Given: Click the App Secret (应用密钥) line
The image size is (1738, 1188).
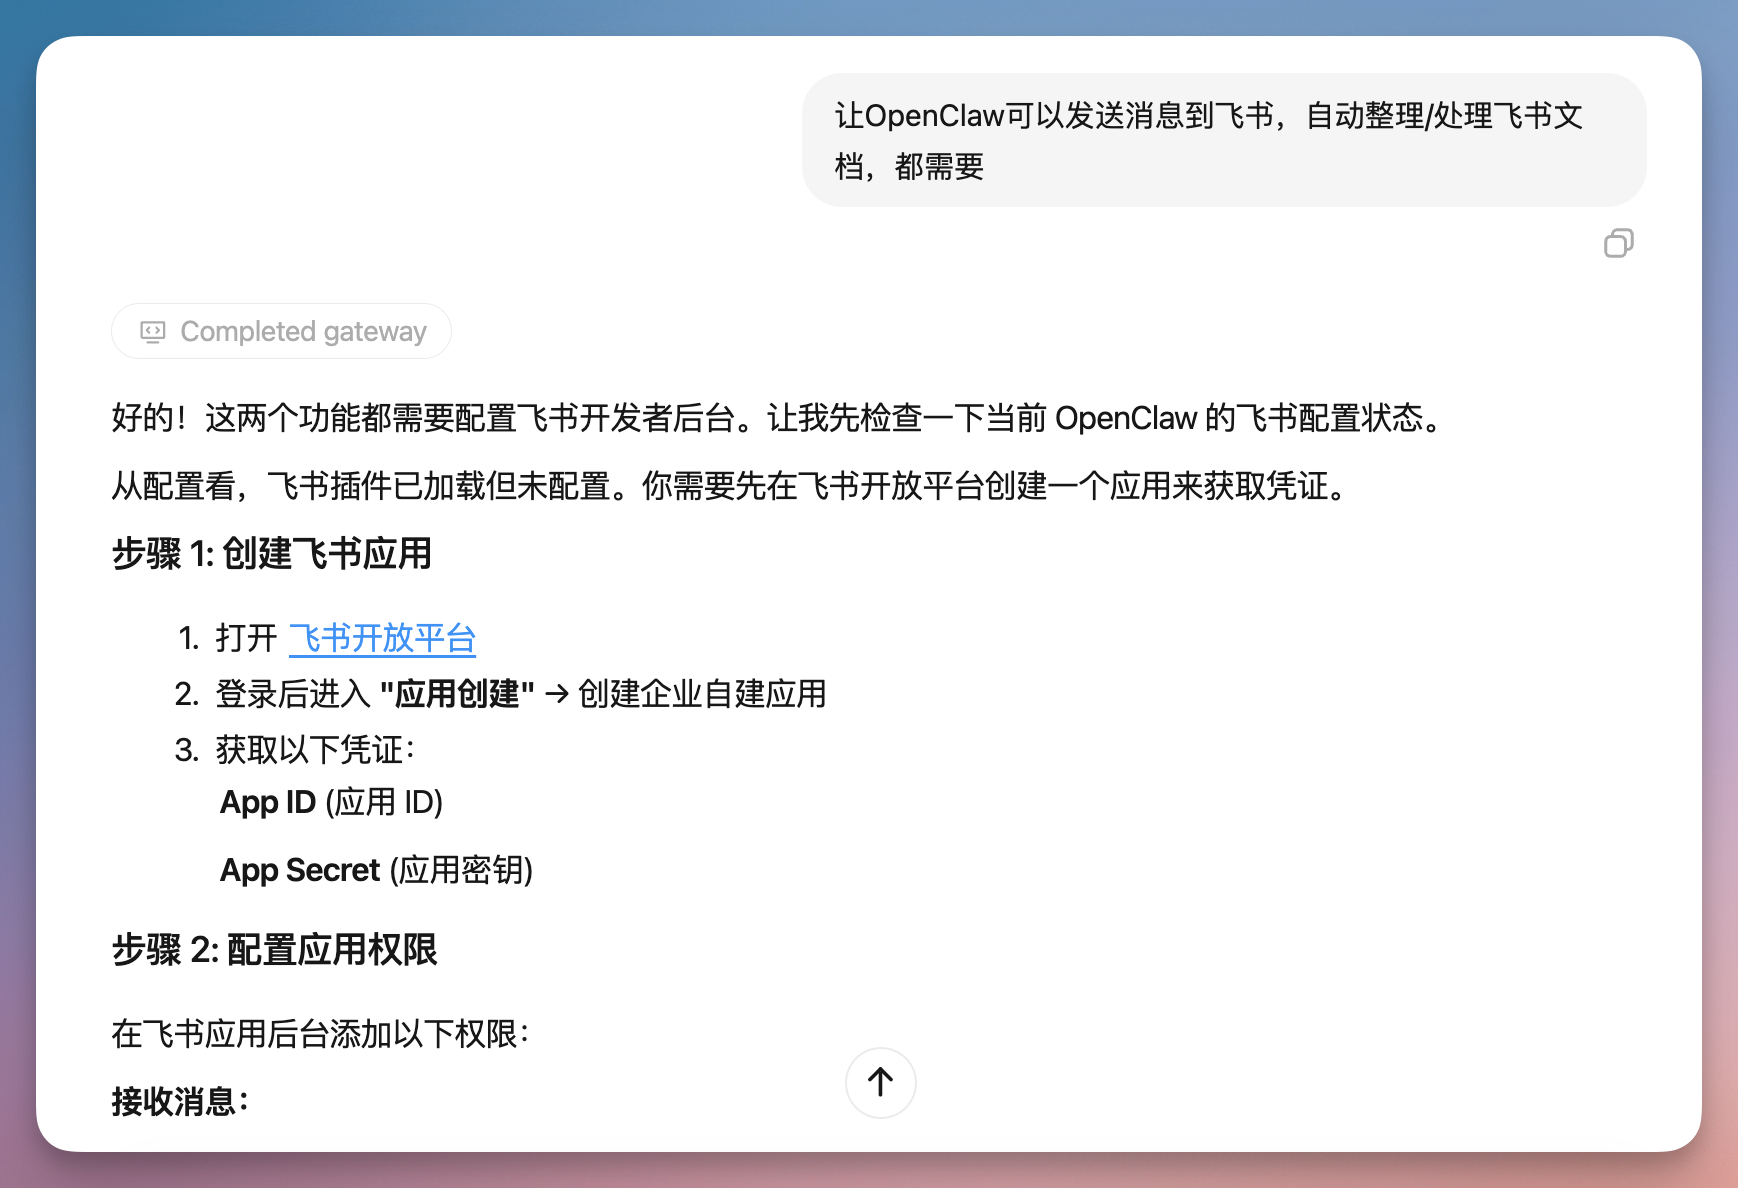Looking at the screenshot, I should coord(377,870).
